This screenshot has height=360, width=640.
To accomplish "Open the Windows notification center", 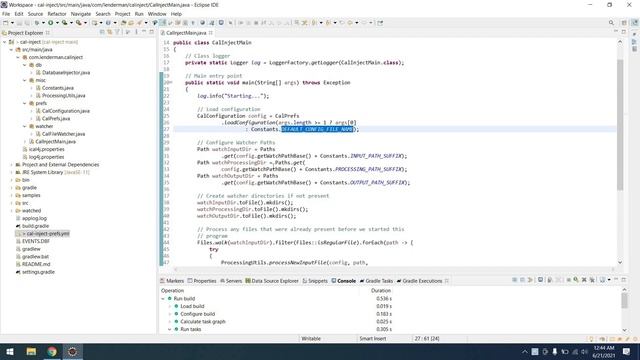I will 627,351.
